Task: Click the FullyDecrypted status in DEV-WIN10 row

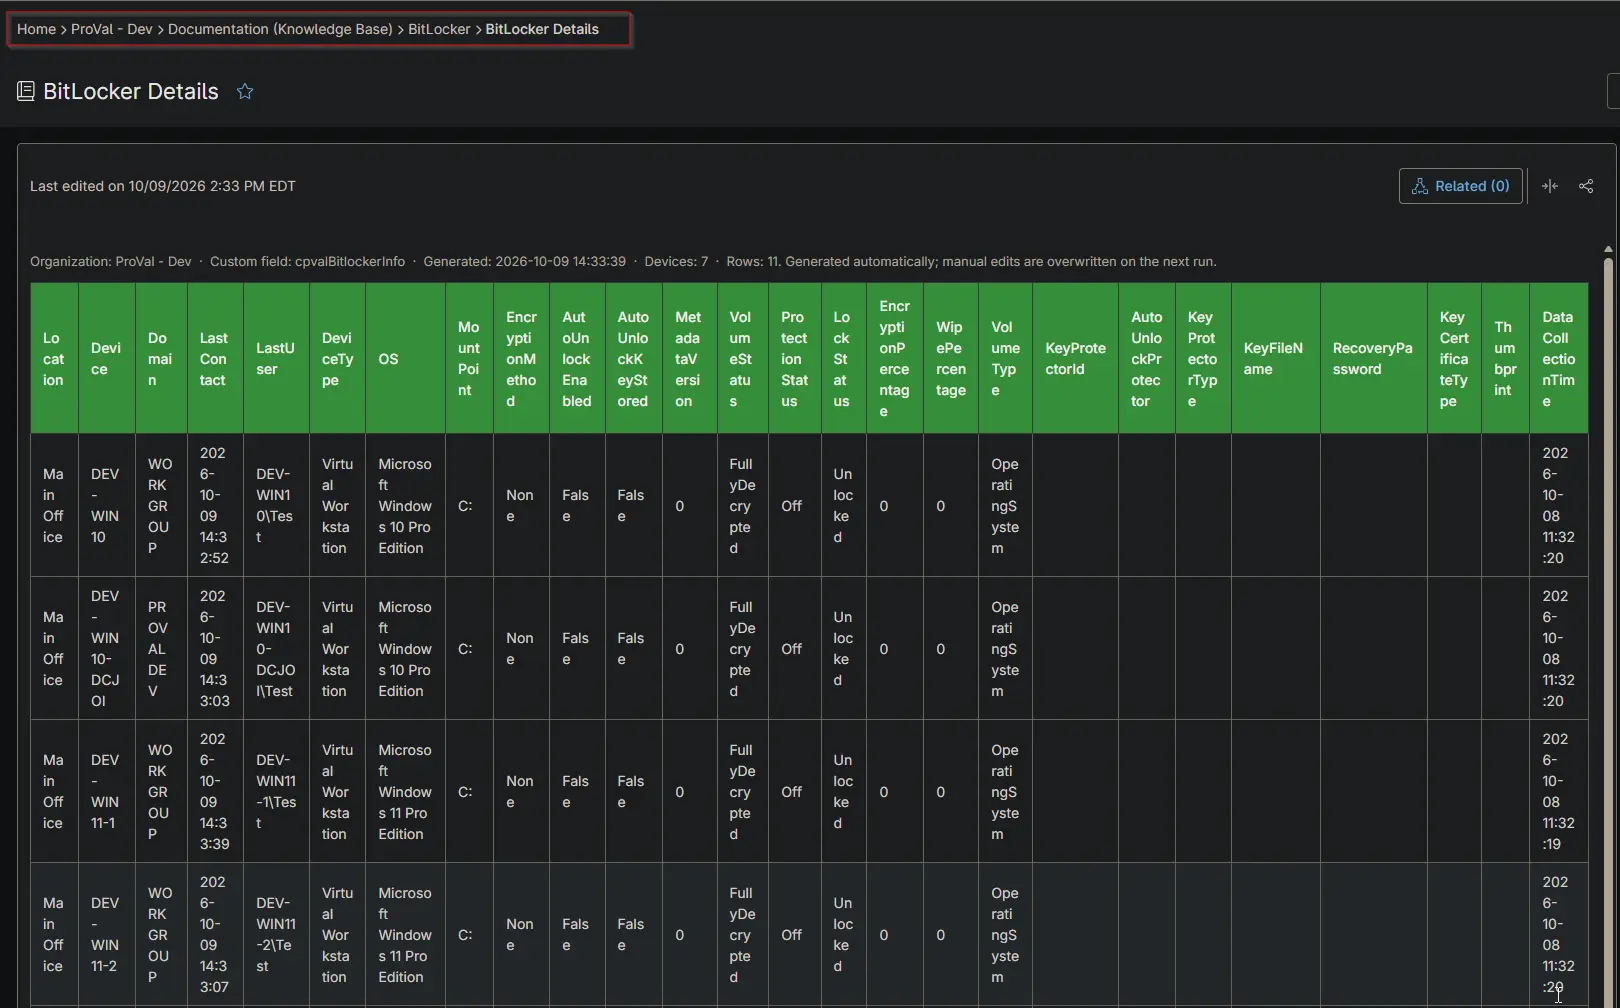Action: (x=742, y=506)
